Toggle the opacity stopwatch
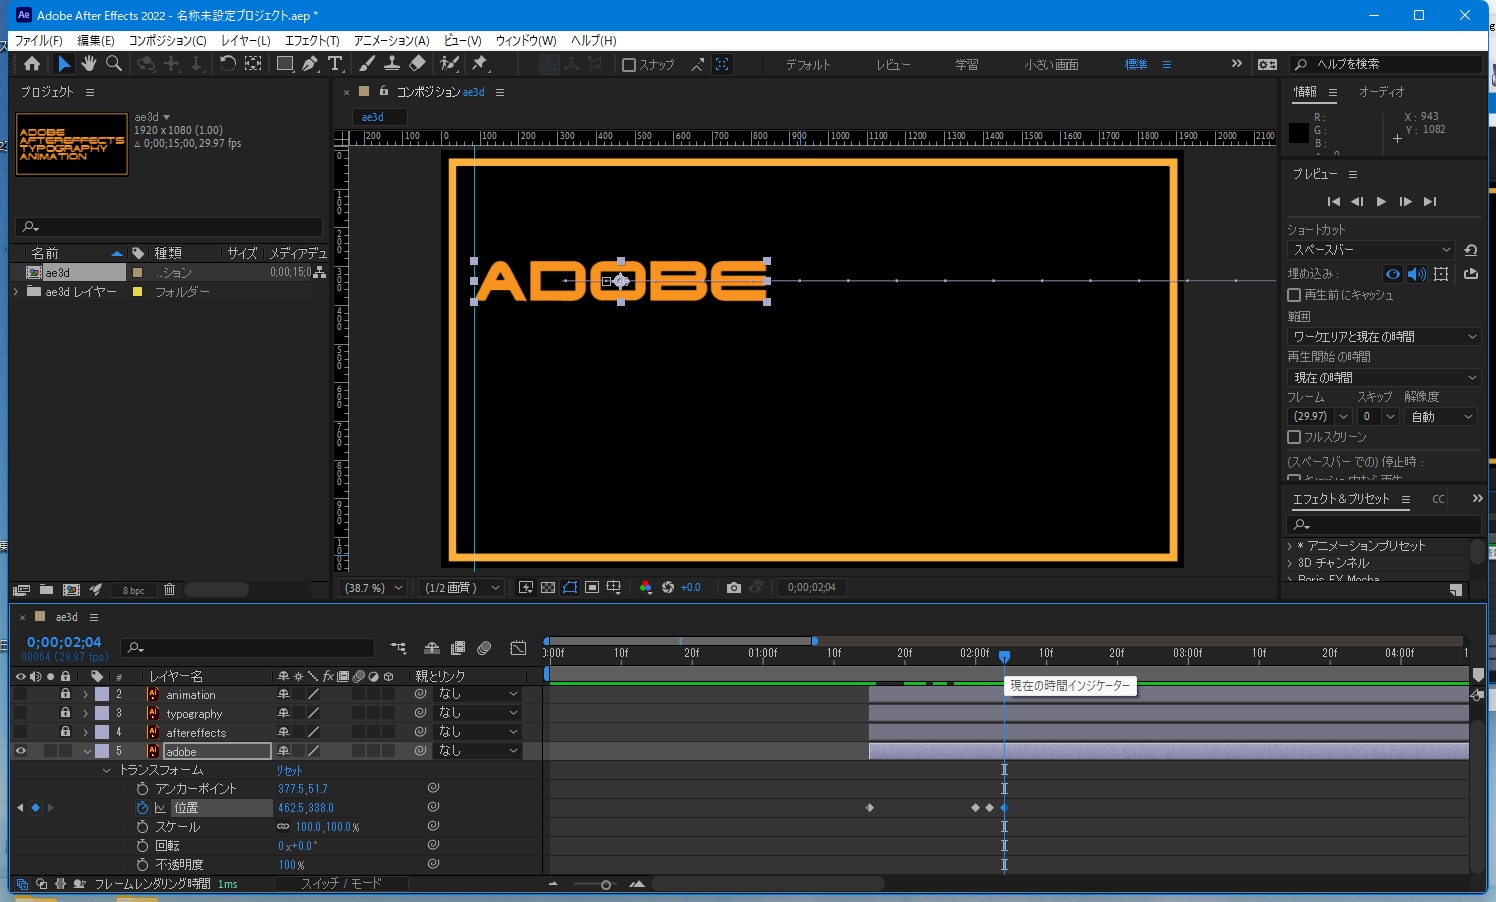The width and height of the screenshot is (1496, 902). [x=142, y=865]
